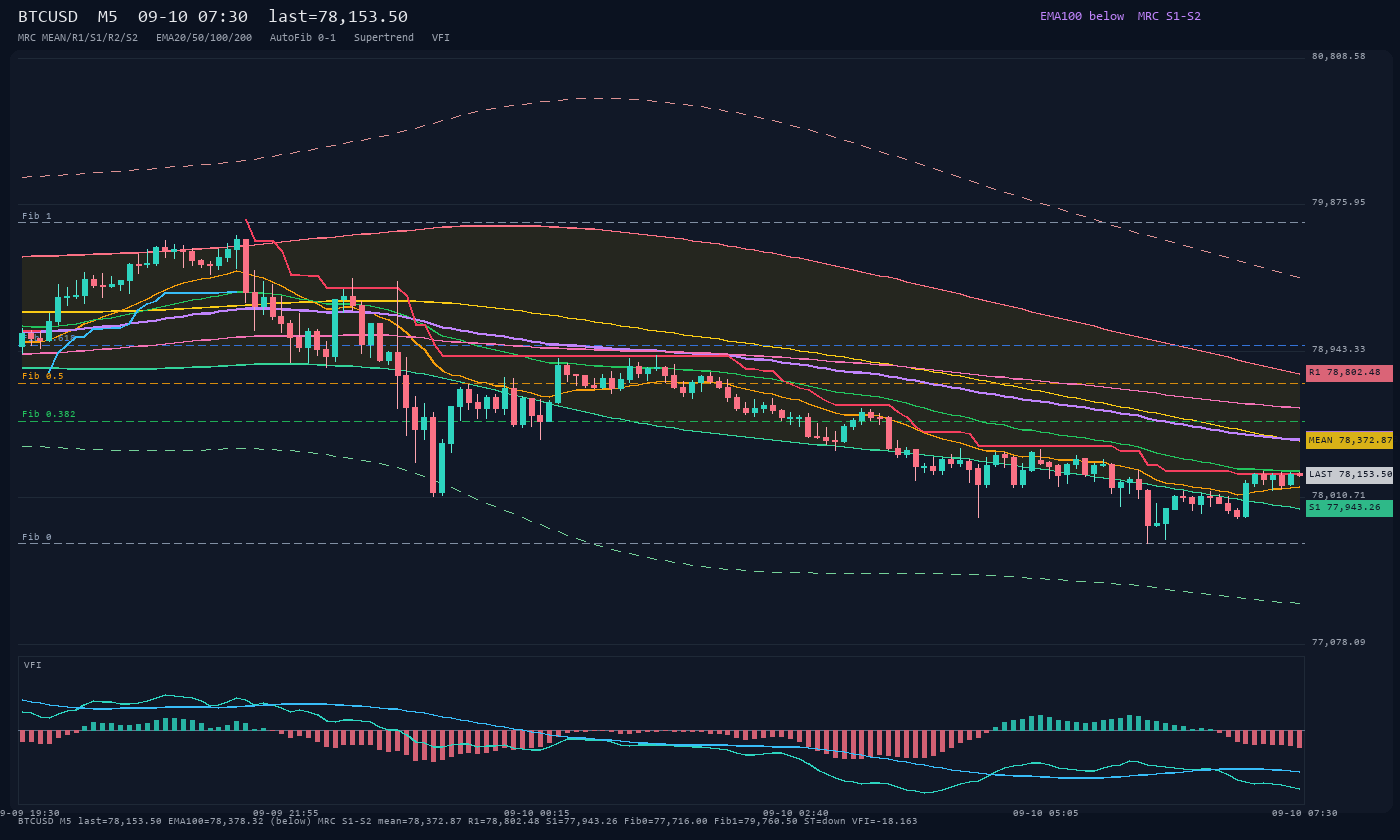Click the 09-10 02:40 time axis label
The height and width of the screenshot is (840, 1400).
click(x=796, y=813)
